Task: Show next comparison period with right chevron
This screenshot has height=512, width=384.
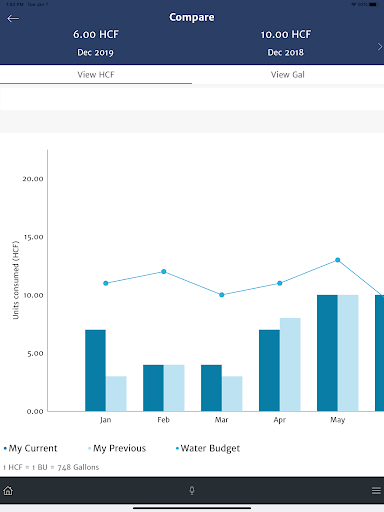Action: (380, 47)
